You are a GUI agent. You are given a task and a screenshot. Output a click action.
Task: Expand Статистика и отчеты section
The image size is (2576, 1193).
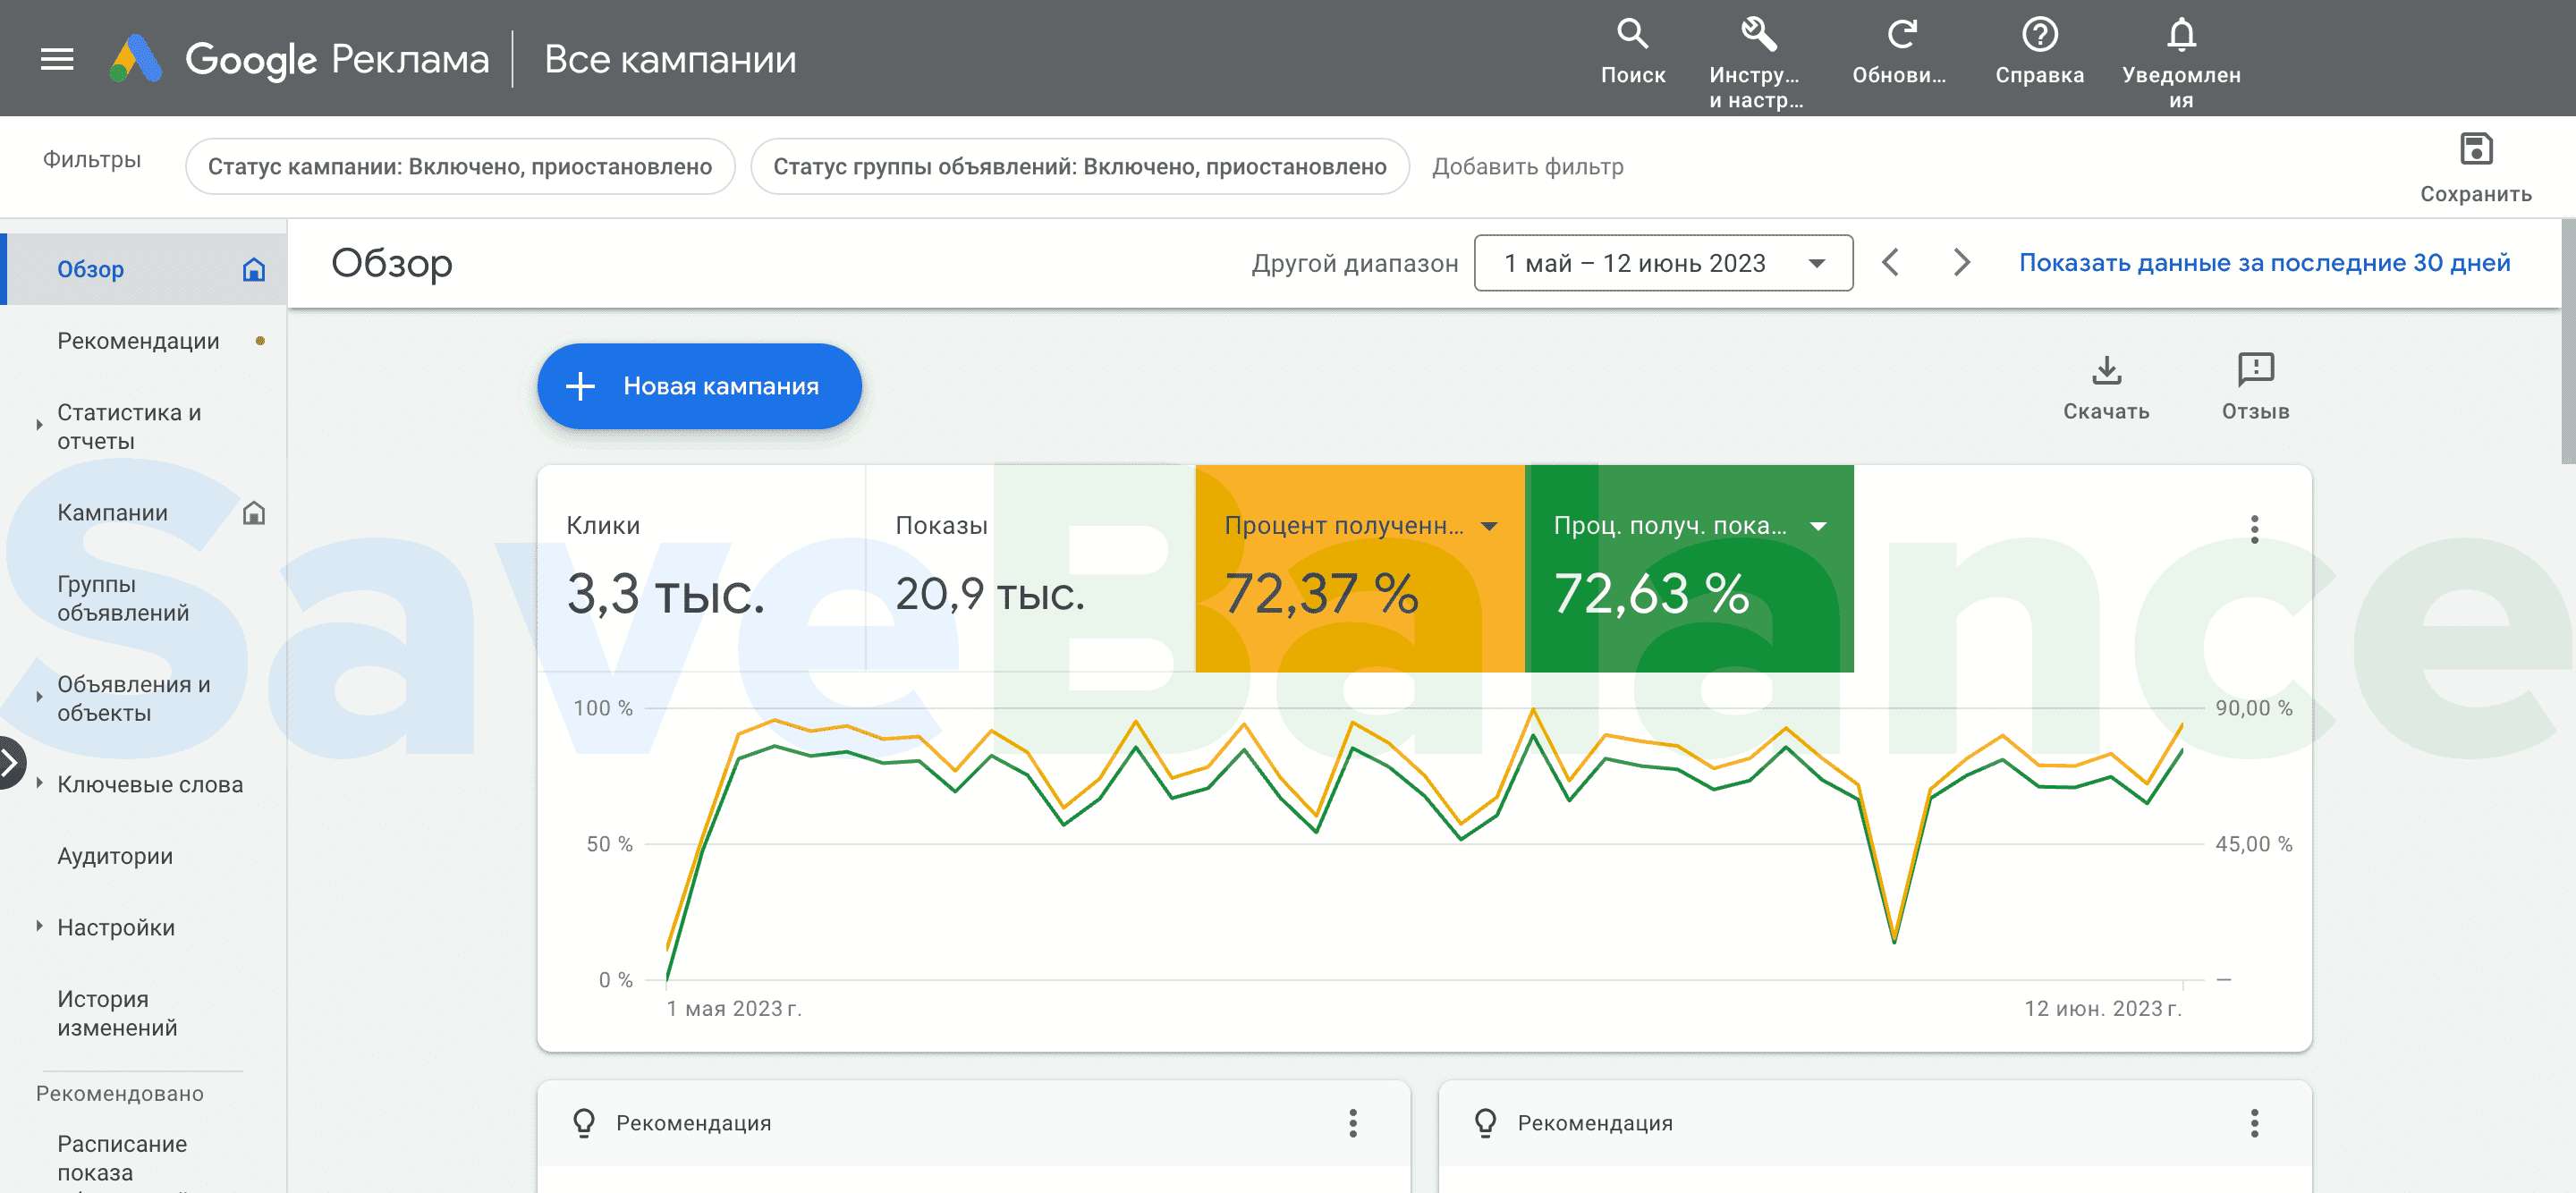[39, 426]
